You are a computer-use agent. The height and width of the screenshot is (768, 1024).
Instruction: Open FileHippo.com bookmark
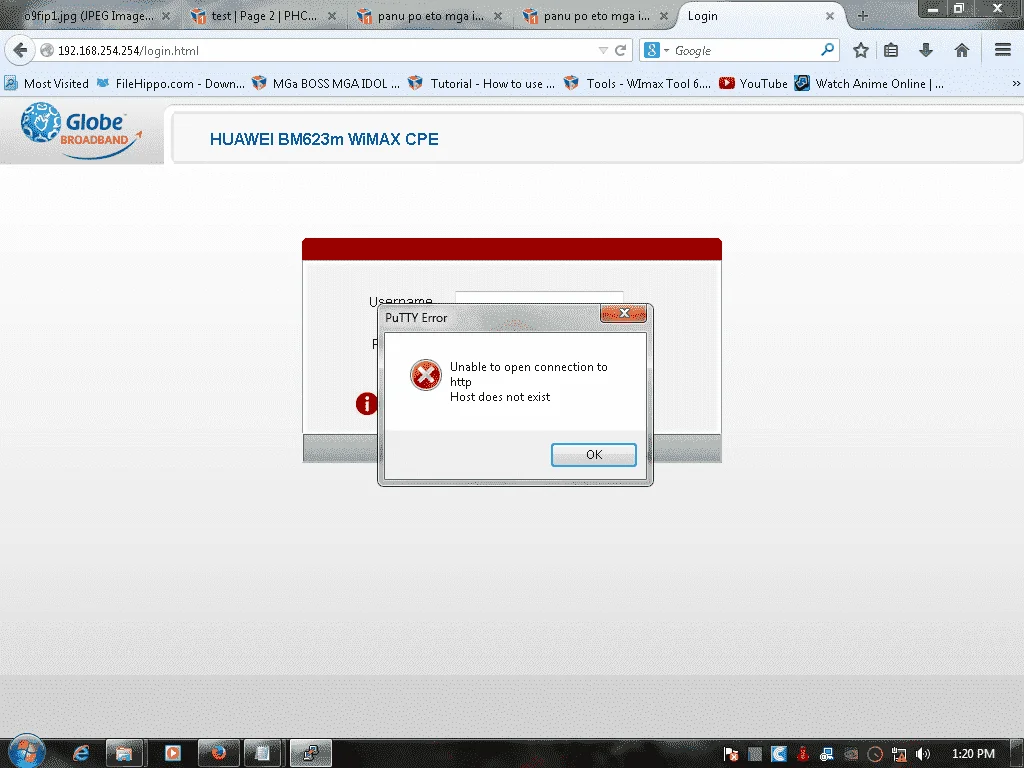pos(170,84)
